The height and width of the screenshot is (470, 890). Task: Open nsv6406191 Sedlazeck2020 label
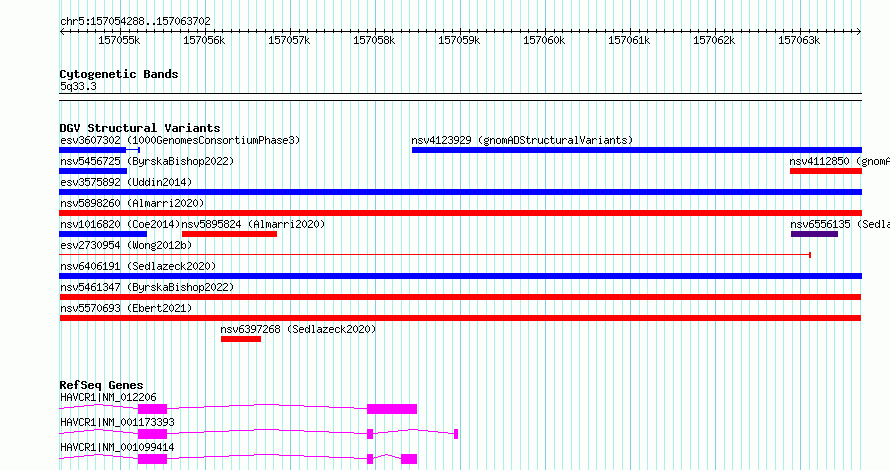tap(138, 266)
